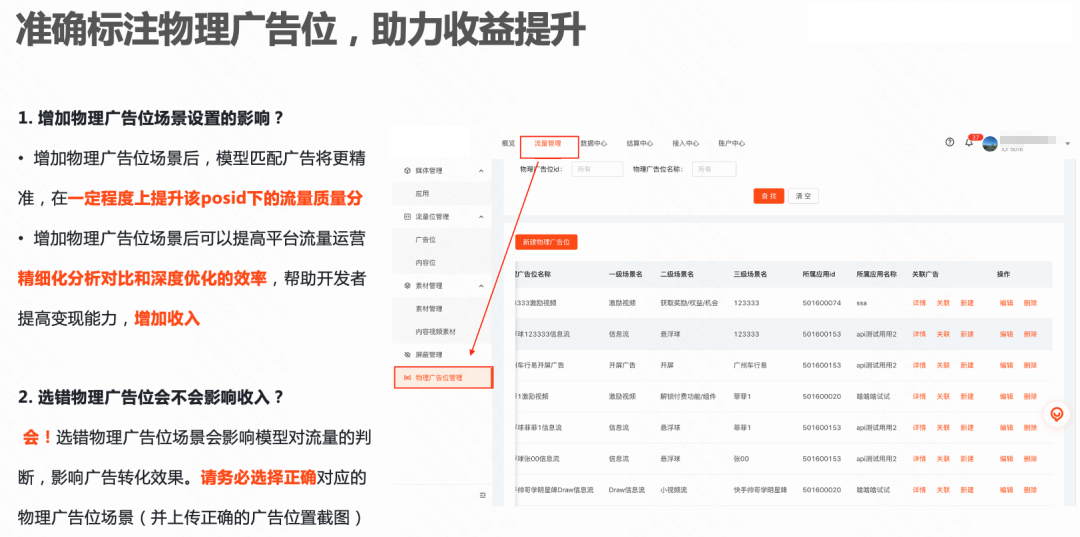Click the 广州车行易 scene name cell
Screen dimensions: 1080x537
751,365
